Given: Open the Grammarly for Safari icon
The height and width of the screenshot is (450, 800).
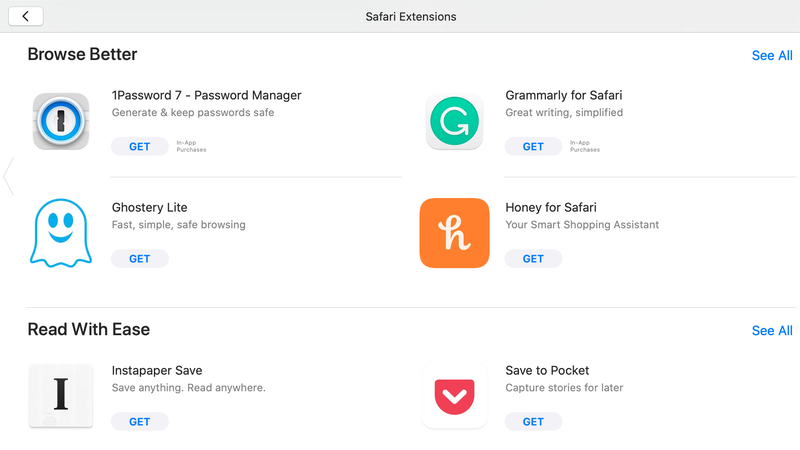Looking at the screenshot, I should (x=454, y=121).
